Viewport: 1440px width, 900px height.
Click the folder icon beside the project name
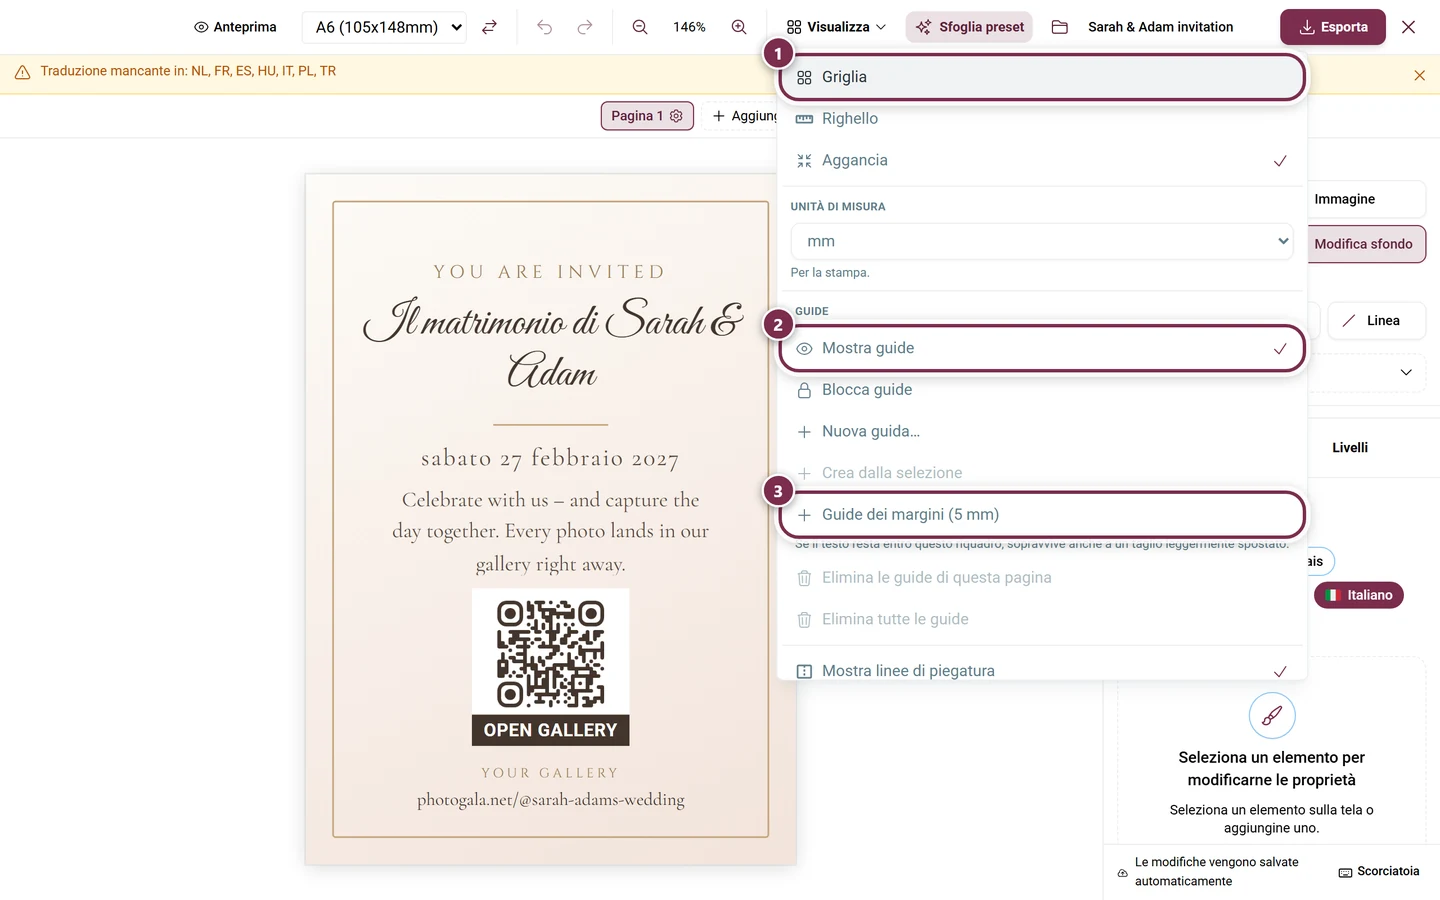point(1060,27)
